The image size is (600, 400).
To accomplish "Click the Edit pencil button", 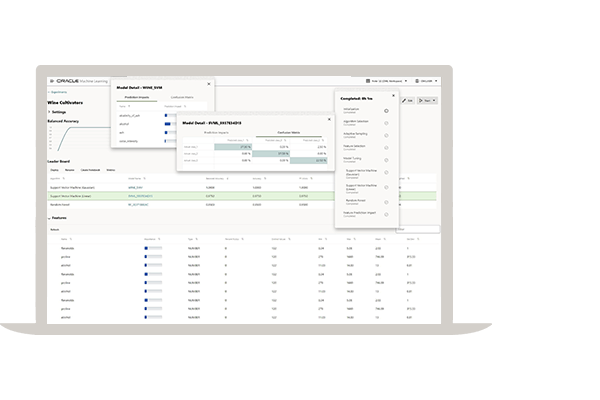I will point(409,100).
